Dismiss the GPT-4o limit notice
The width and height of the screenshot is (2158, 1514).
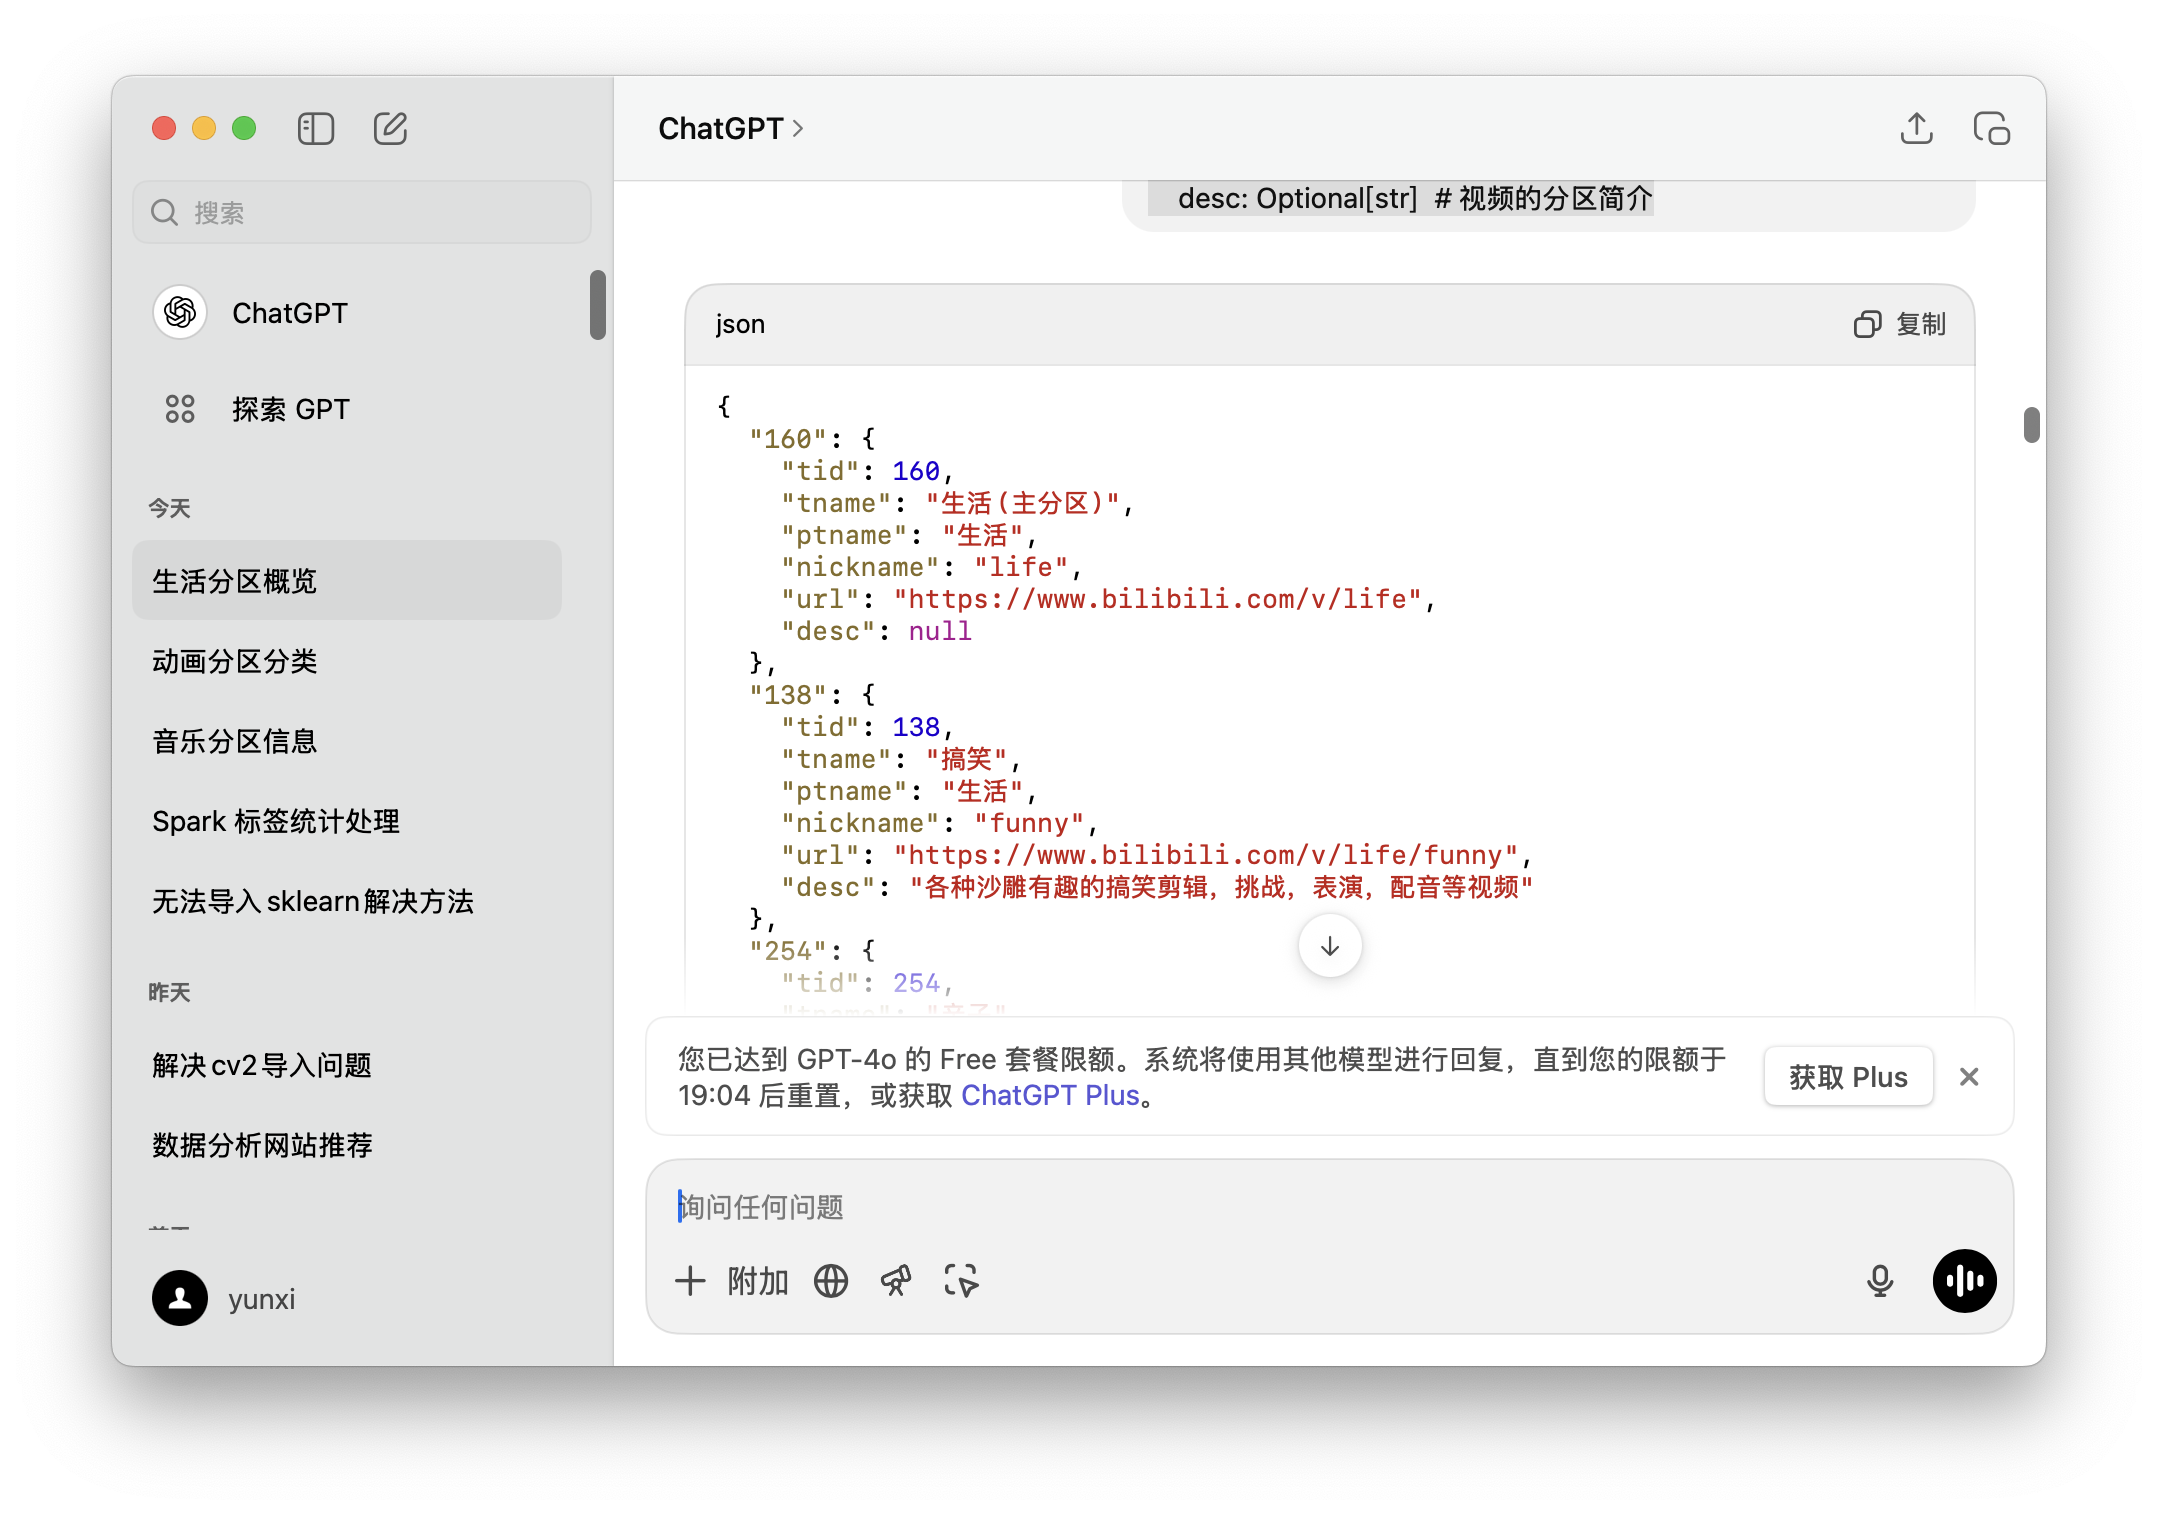1968,1077
